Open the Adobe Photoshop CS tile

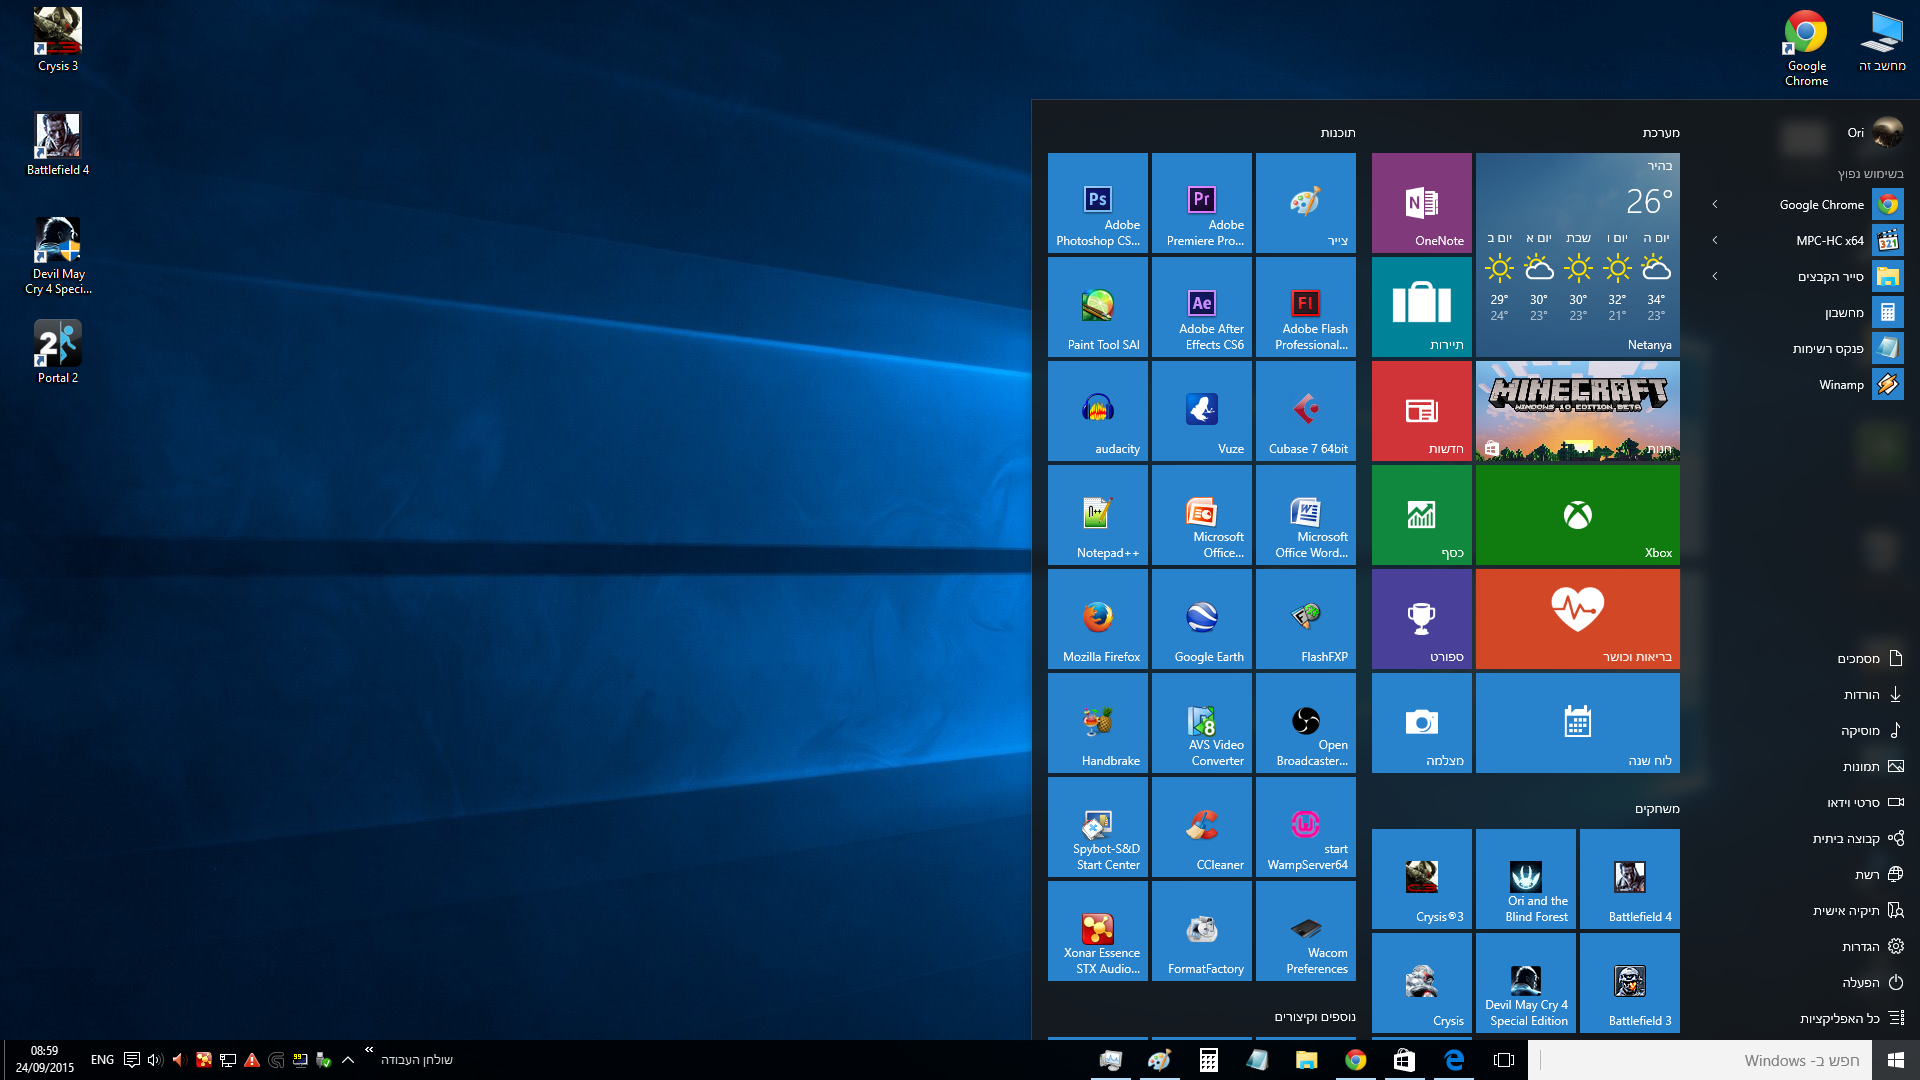coord(1098,203)
